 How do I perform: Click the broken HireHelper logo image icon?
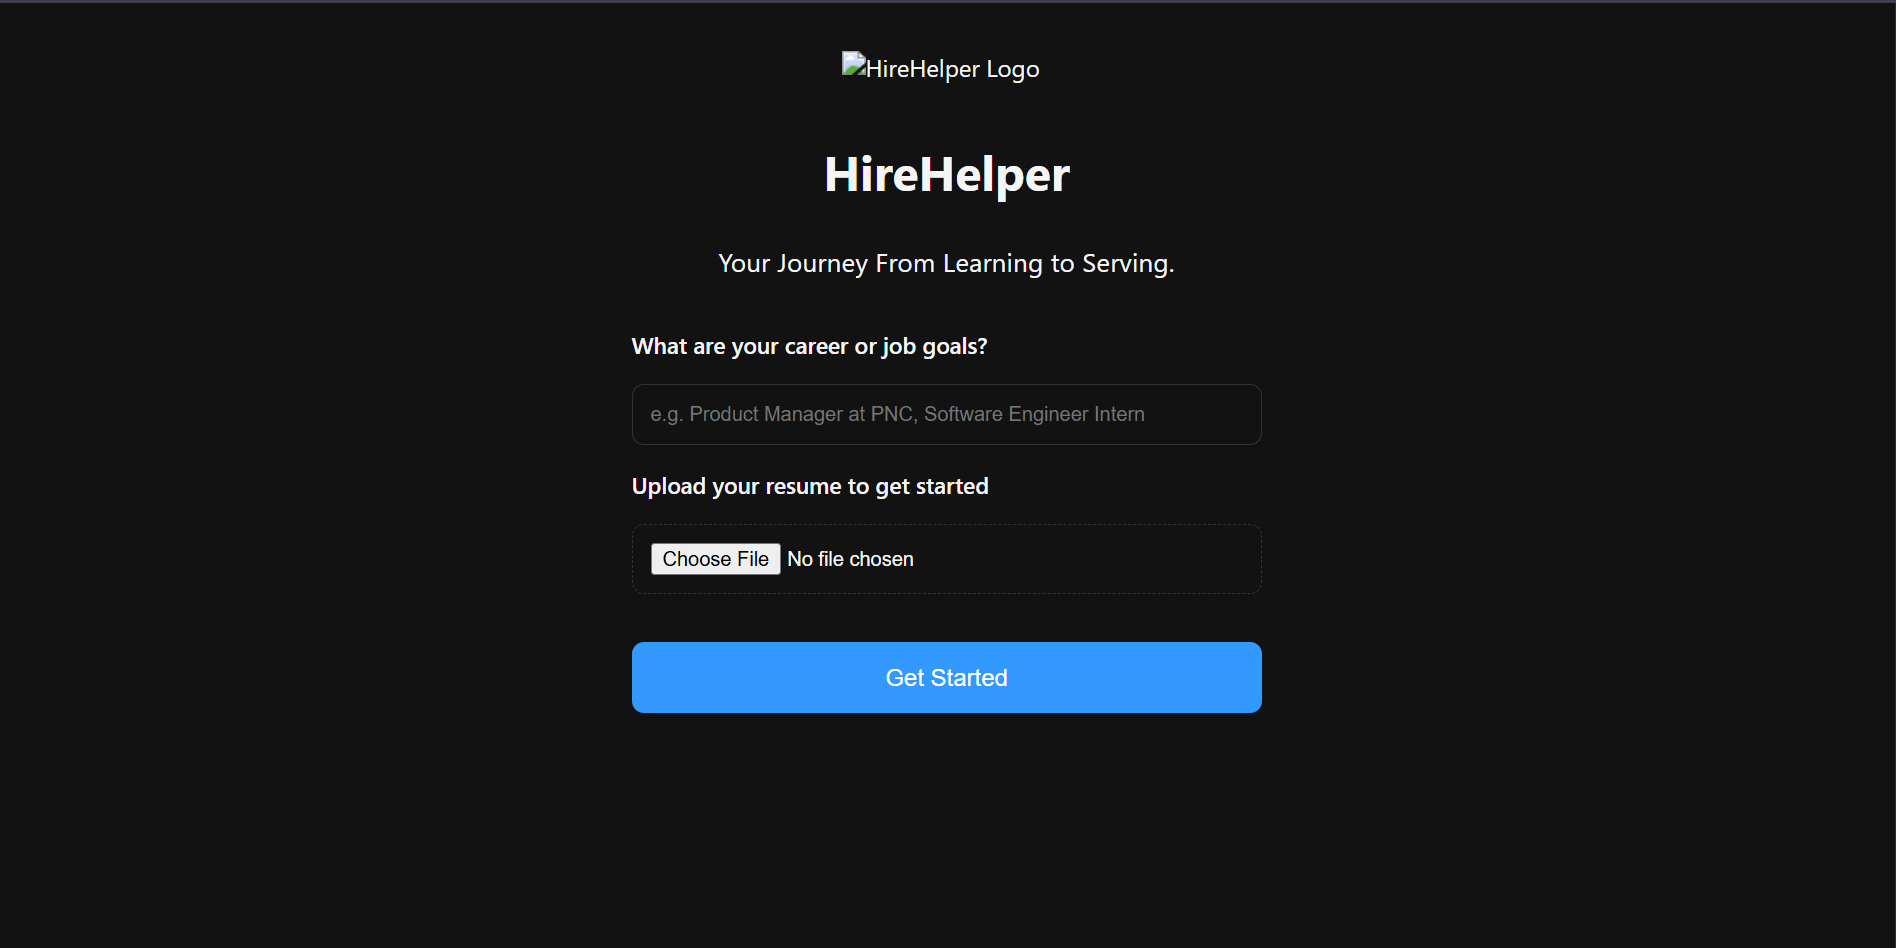coord(854,65)
